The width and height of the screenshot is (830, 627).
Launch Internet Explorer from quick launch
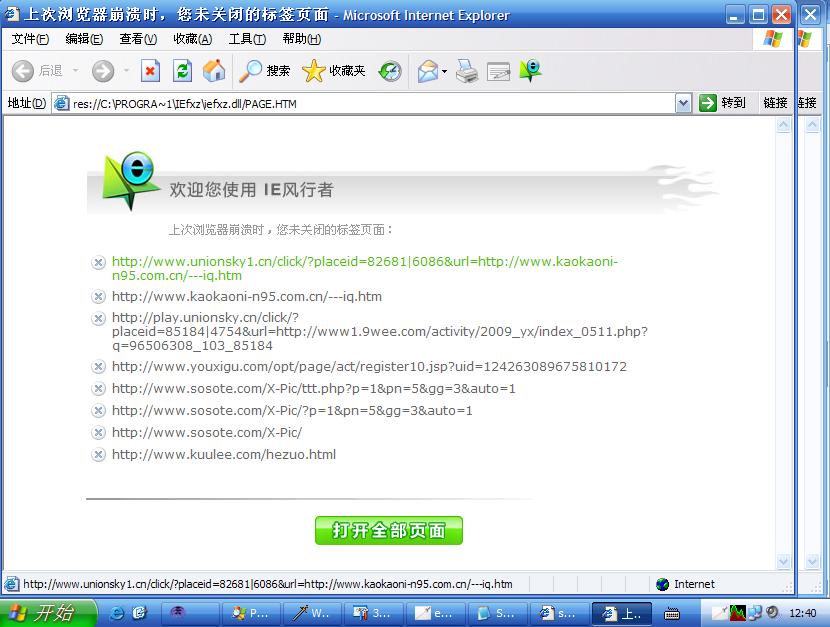[117, 613]
